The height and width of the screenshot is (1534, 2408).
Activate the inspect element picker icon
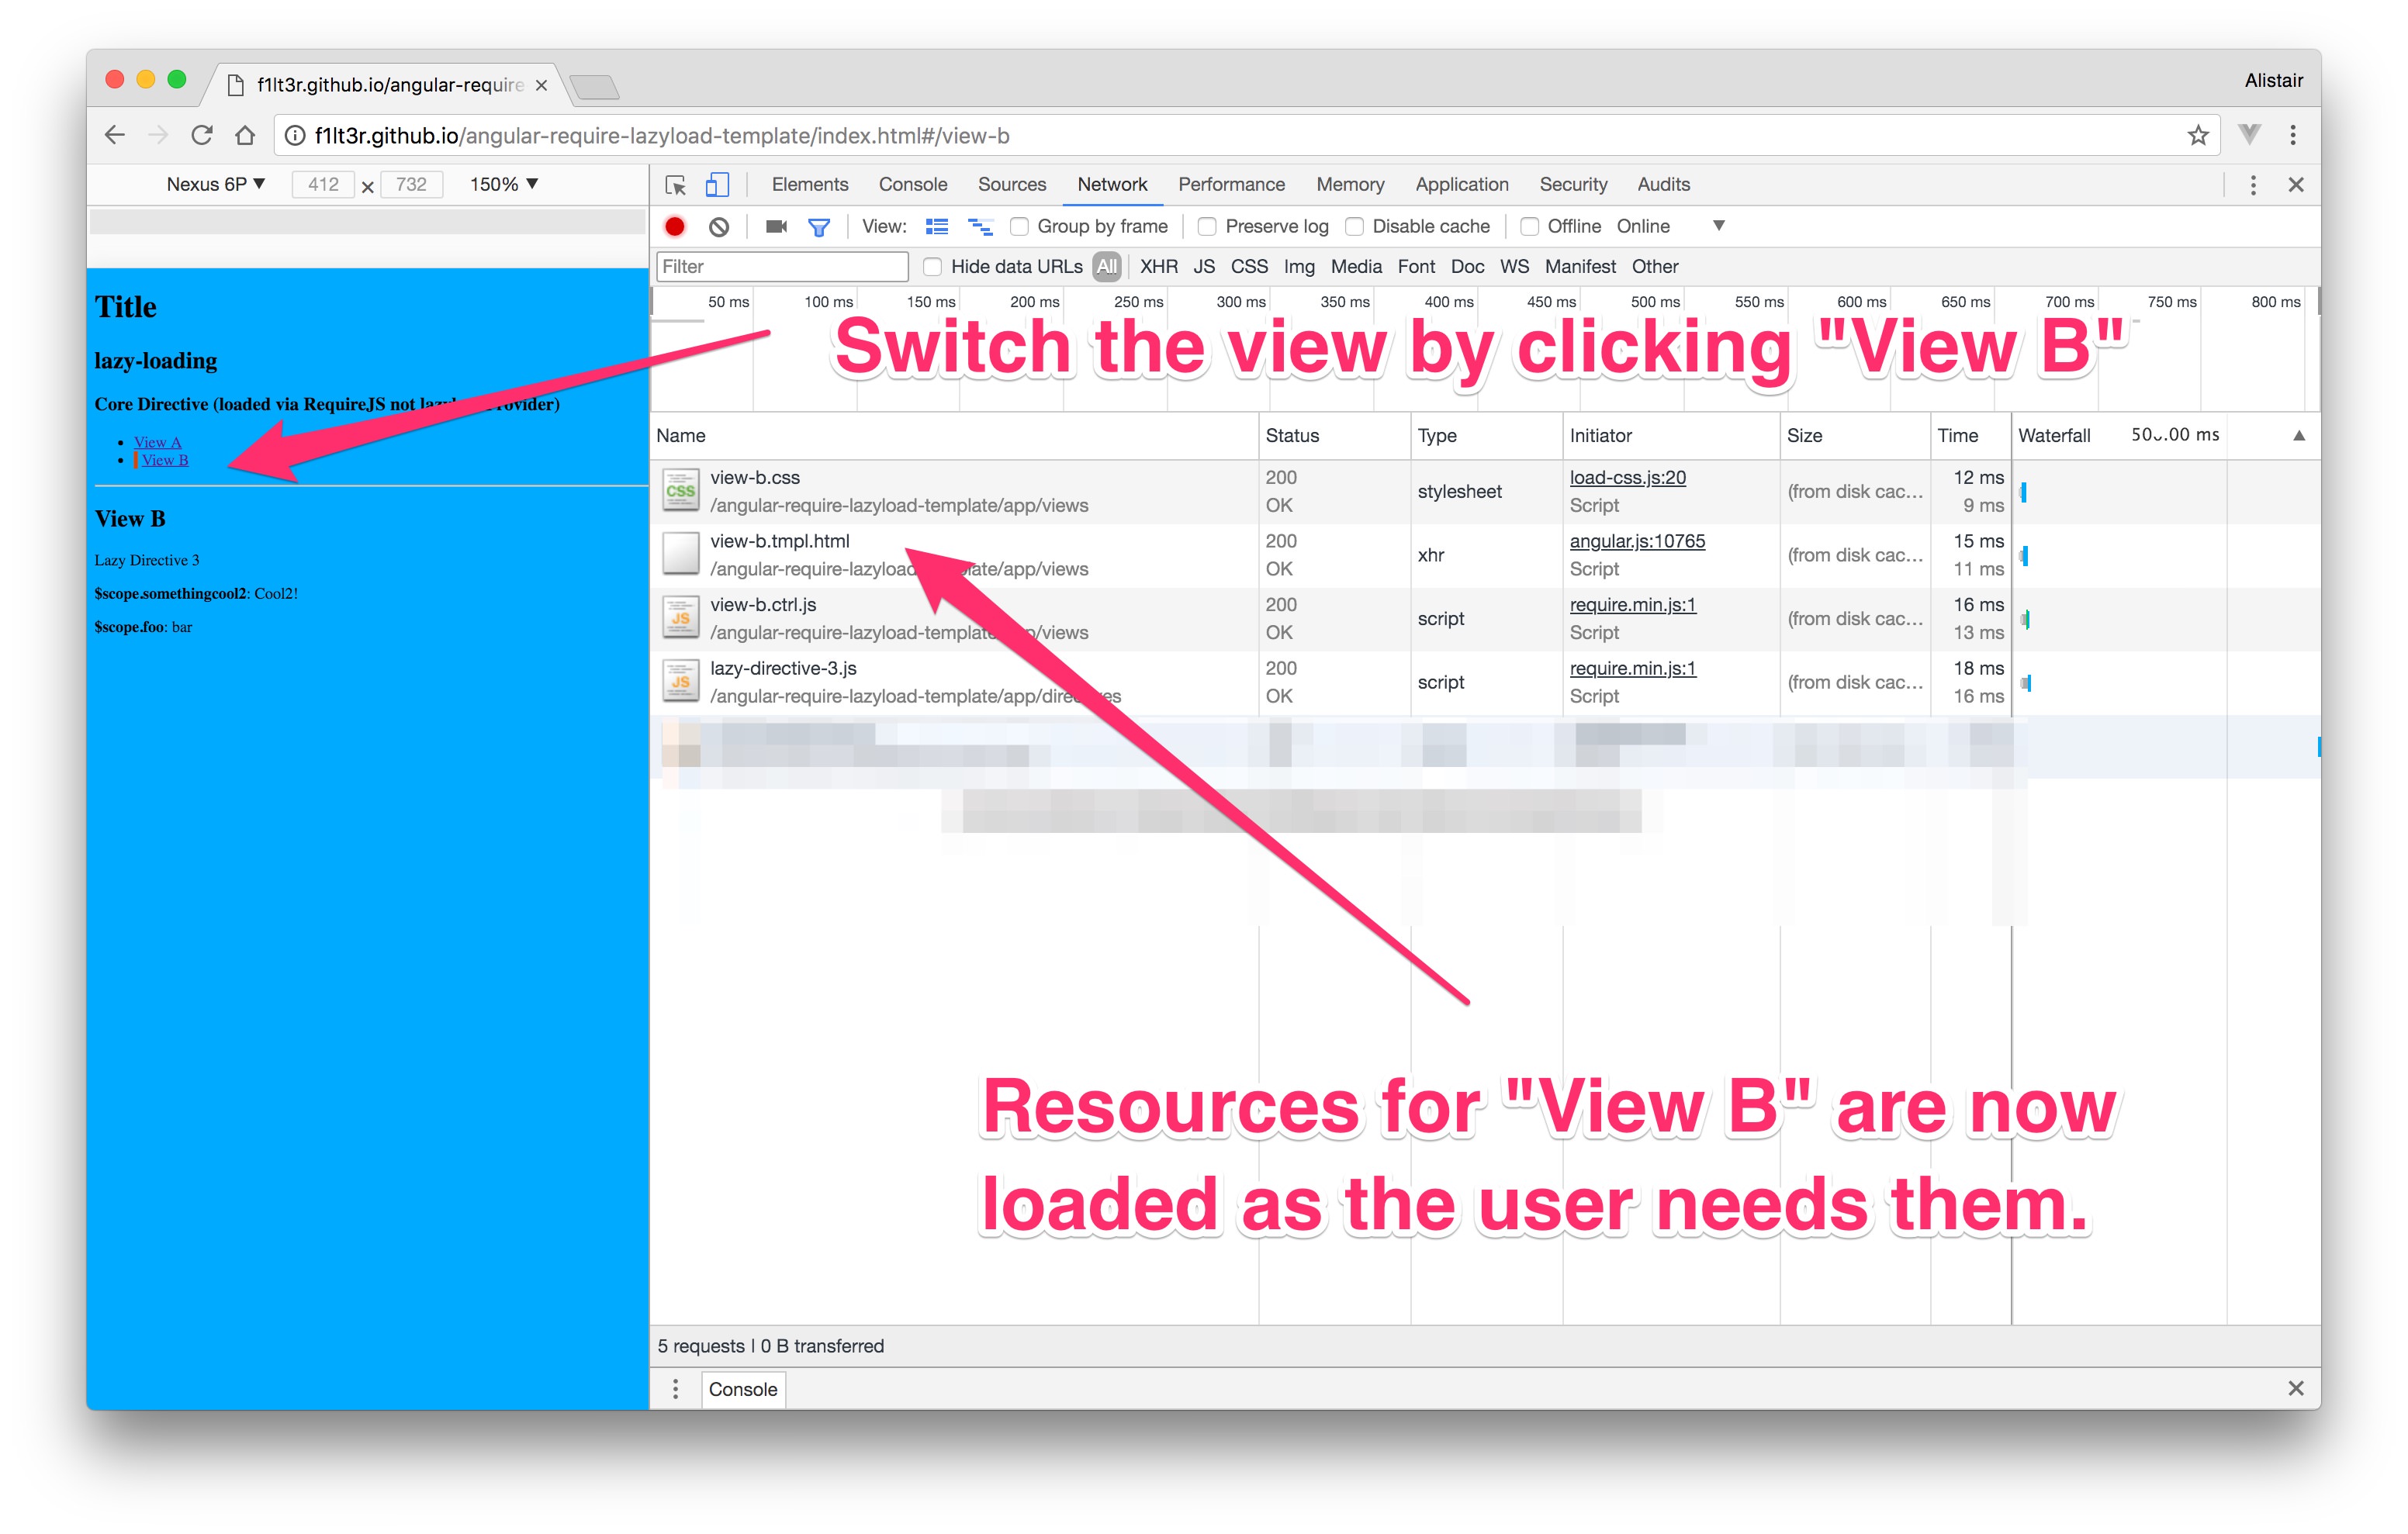tap(676, 185)
